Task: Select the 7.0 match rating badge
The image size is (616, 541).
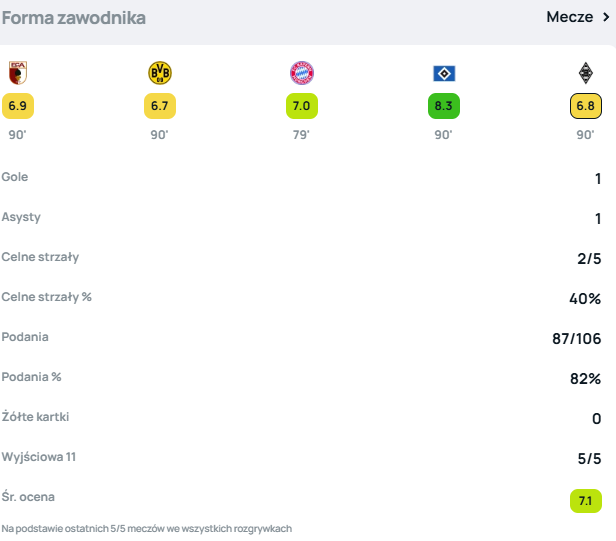Action: tap(301, 105)
